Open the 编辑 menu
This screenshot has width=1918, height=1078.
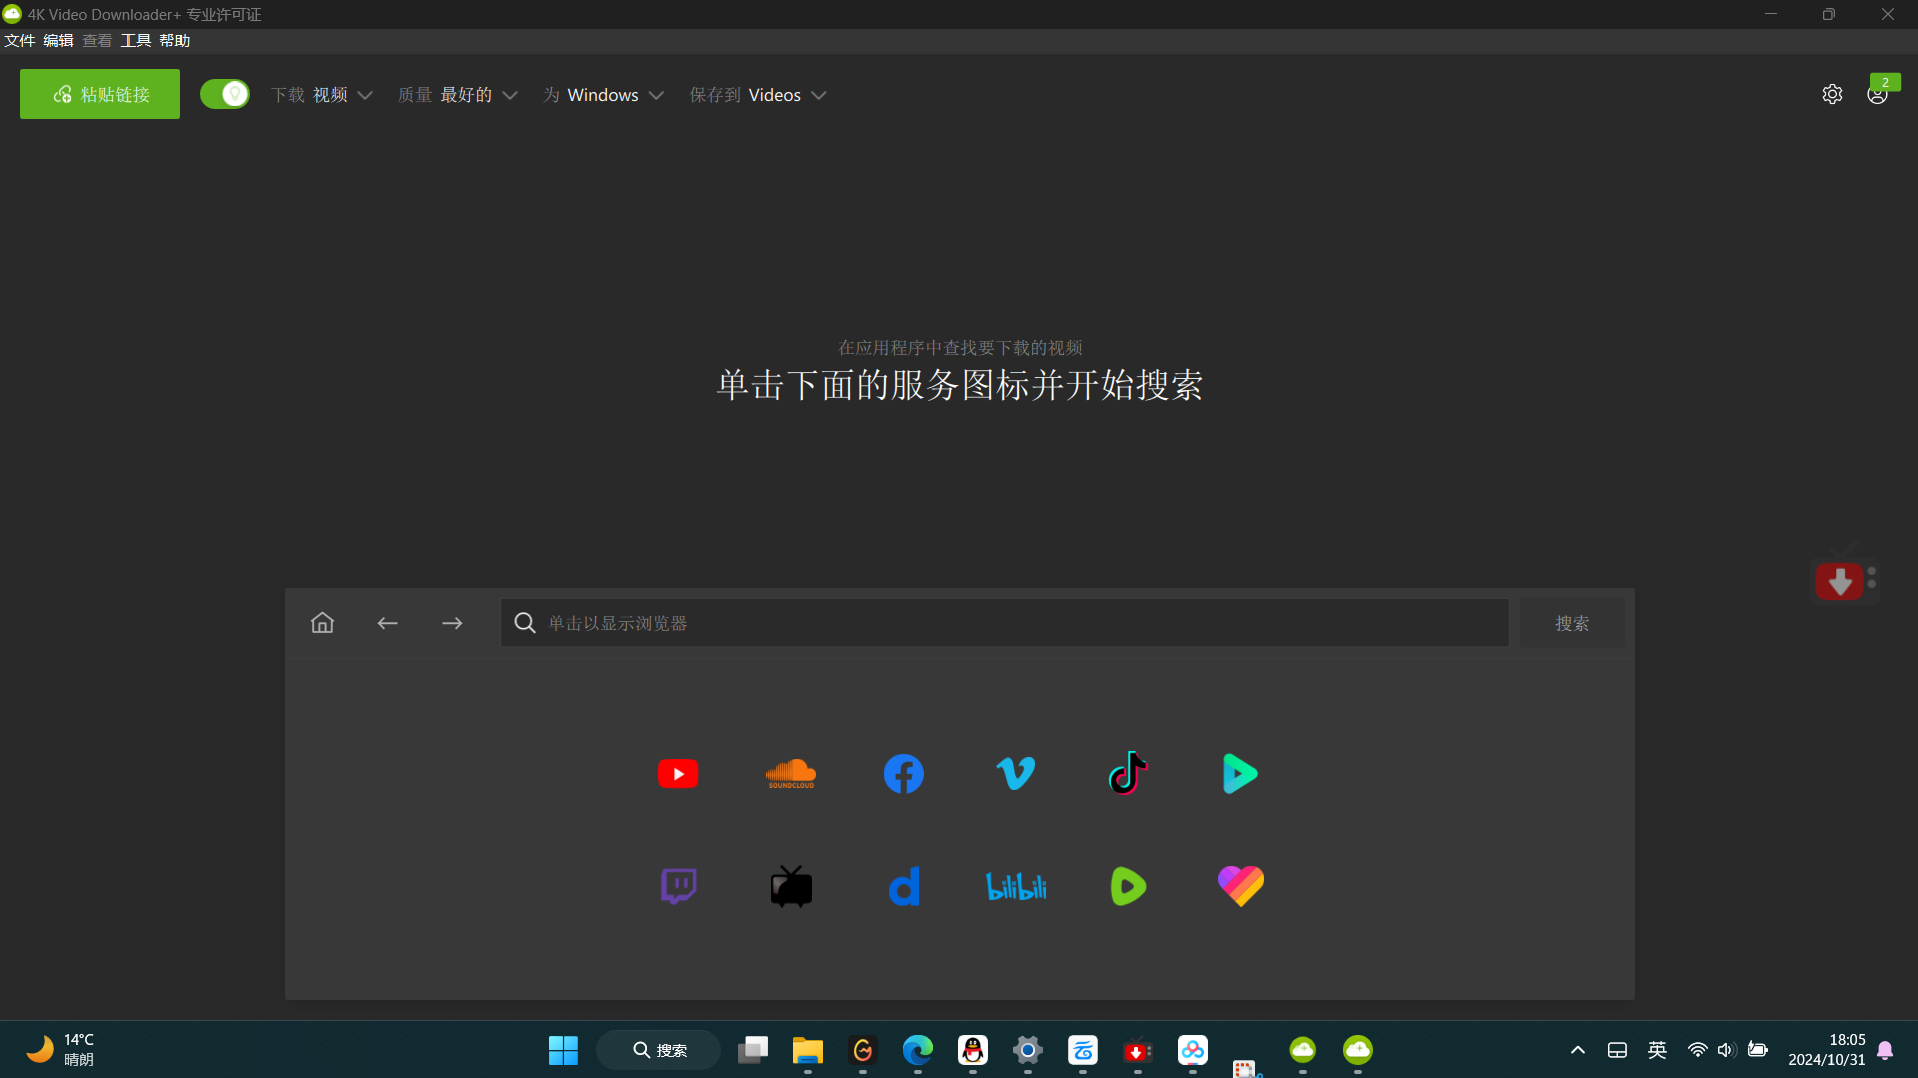tap(58, 40)
